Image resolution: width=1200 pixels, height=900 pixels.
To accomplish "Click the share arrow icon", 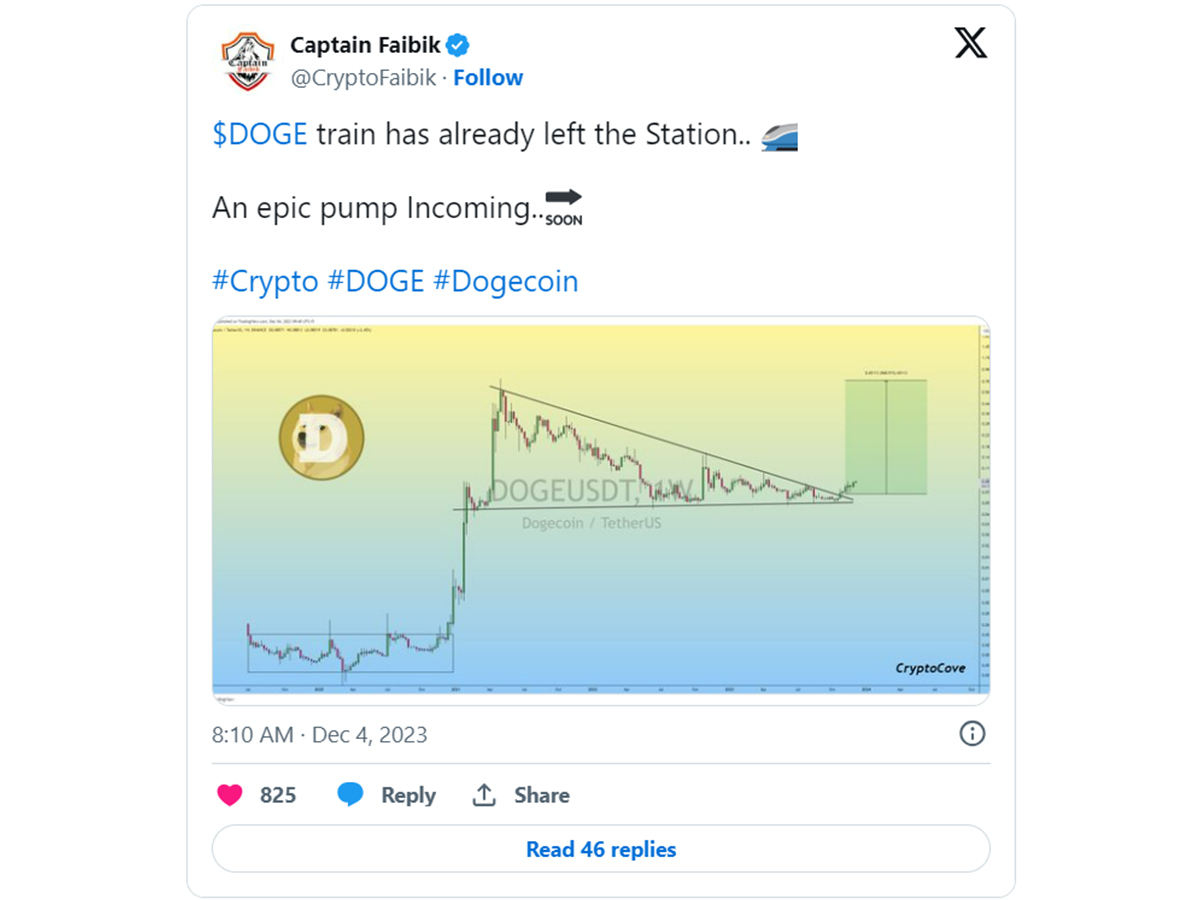I will [x=484, y=795].
